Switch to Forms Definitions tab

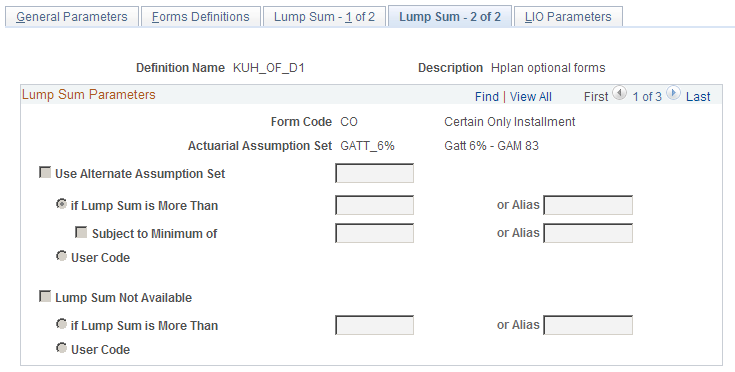[x=201, y=17]
